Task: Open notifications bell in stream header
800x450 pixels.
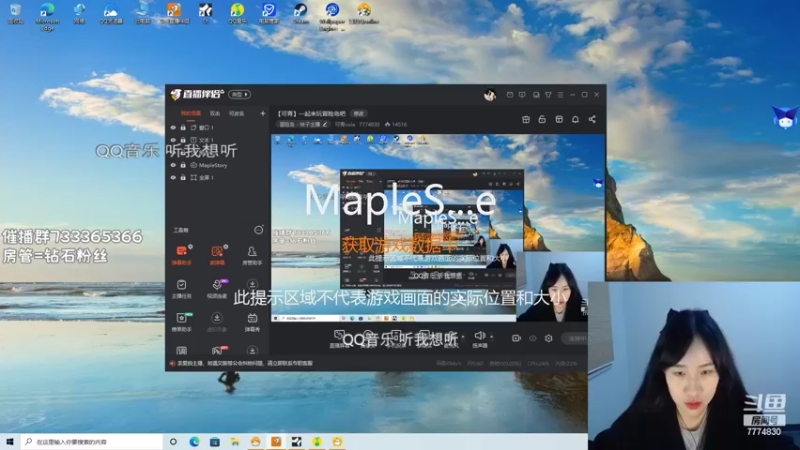Action: coord(576,119)
